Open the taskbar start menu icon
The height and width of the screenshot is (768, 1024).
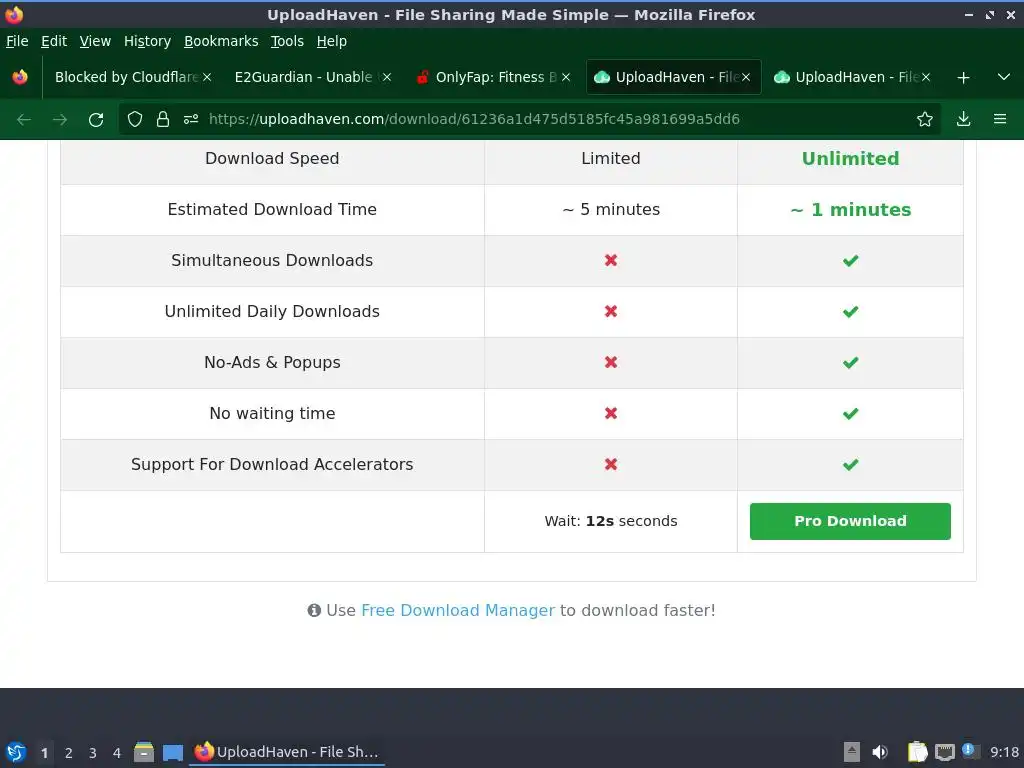(16, 752)
